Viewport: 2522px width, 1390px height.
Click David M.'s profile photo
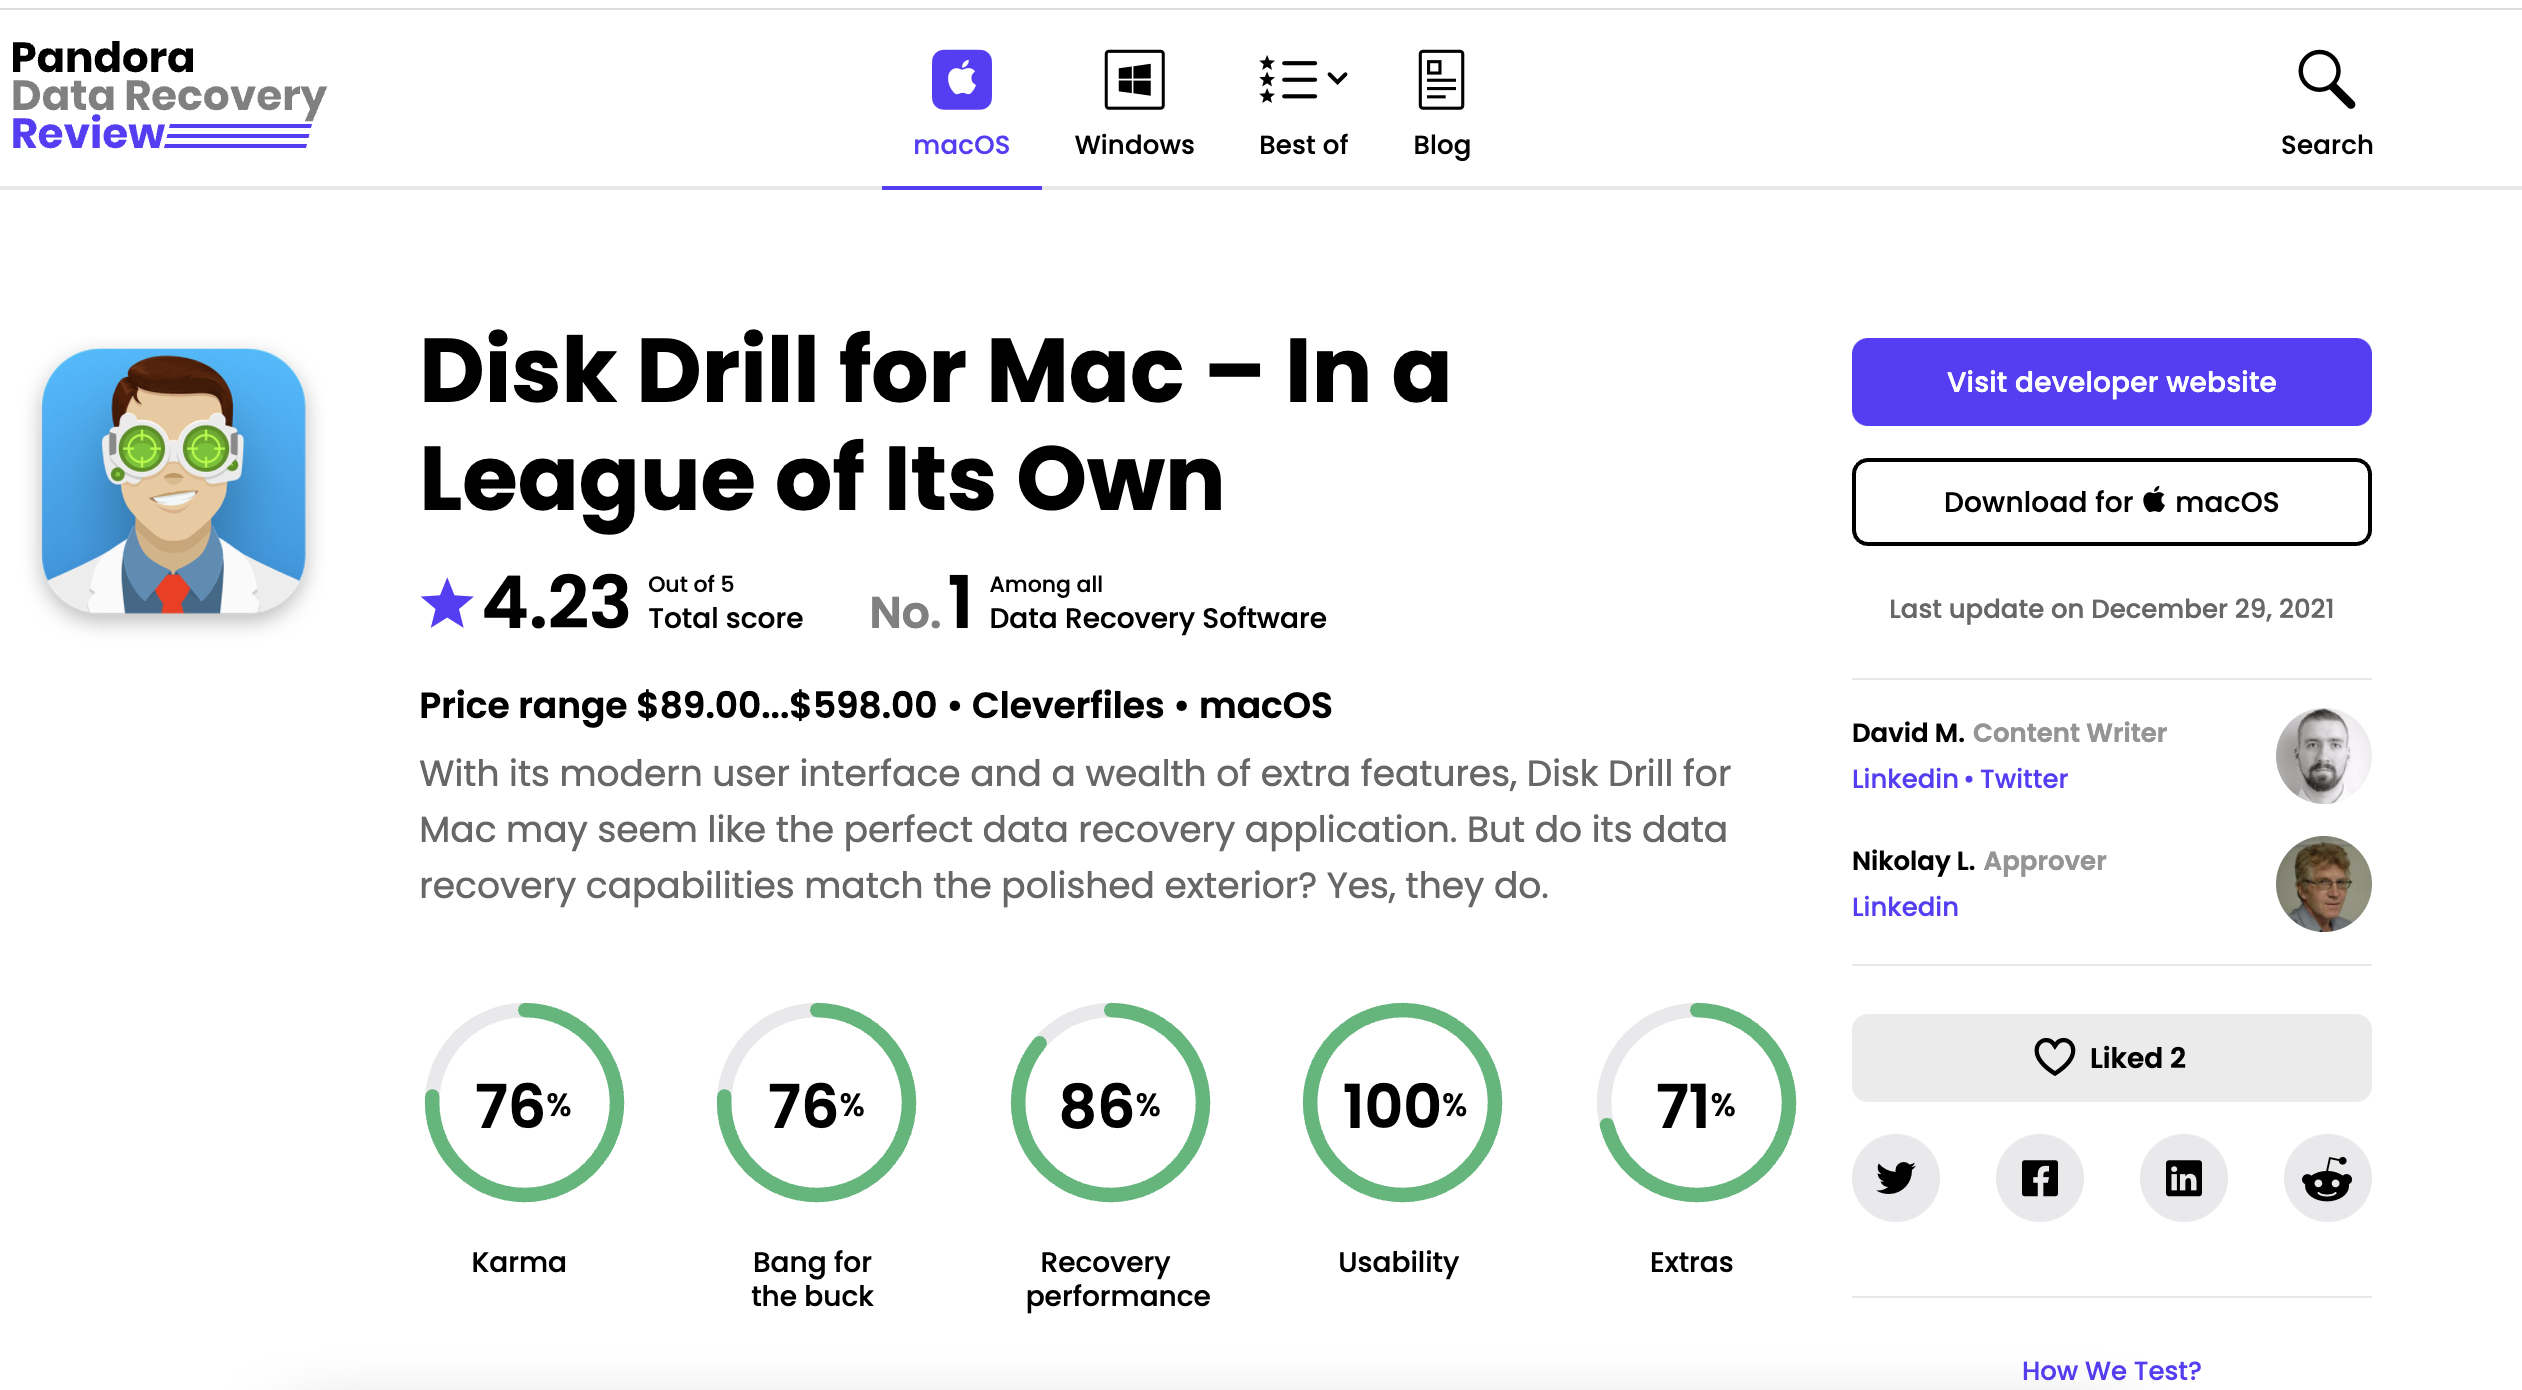point(2323,756)
